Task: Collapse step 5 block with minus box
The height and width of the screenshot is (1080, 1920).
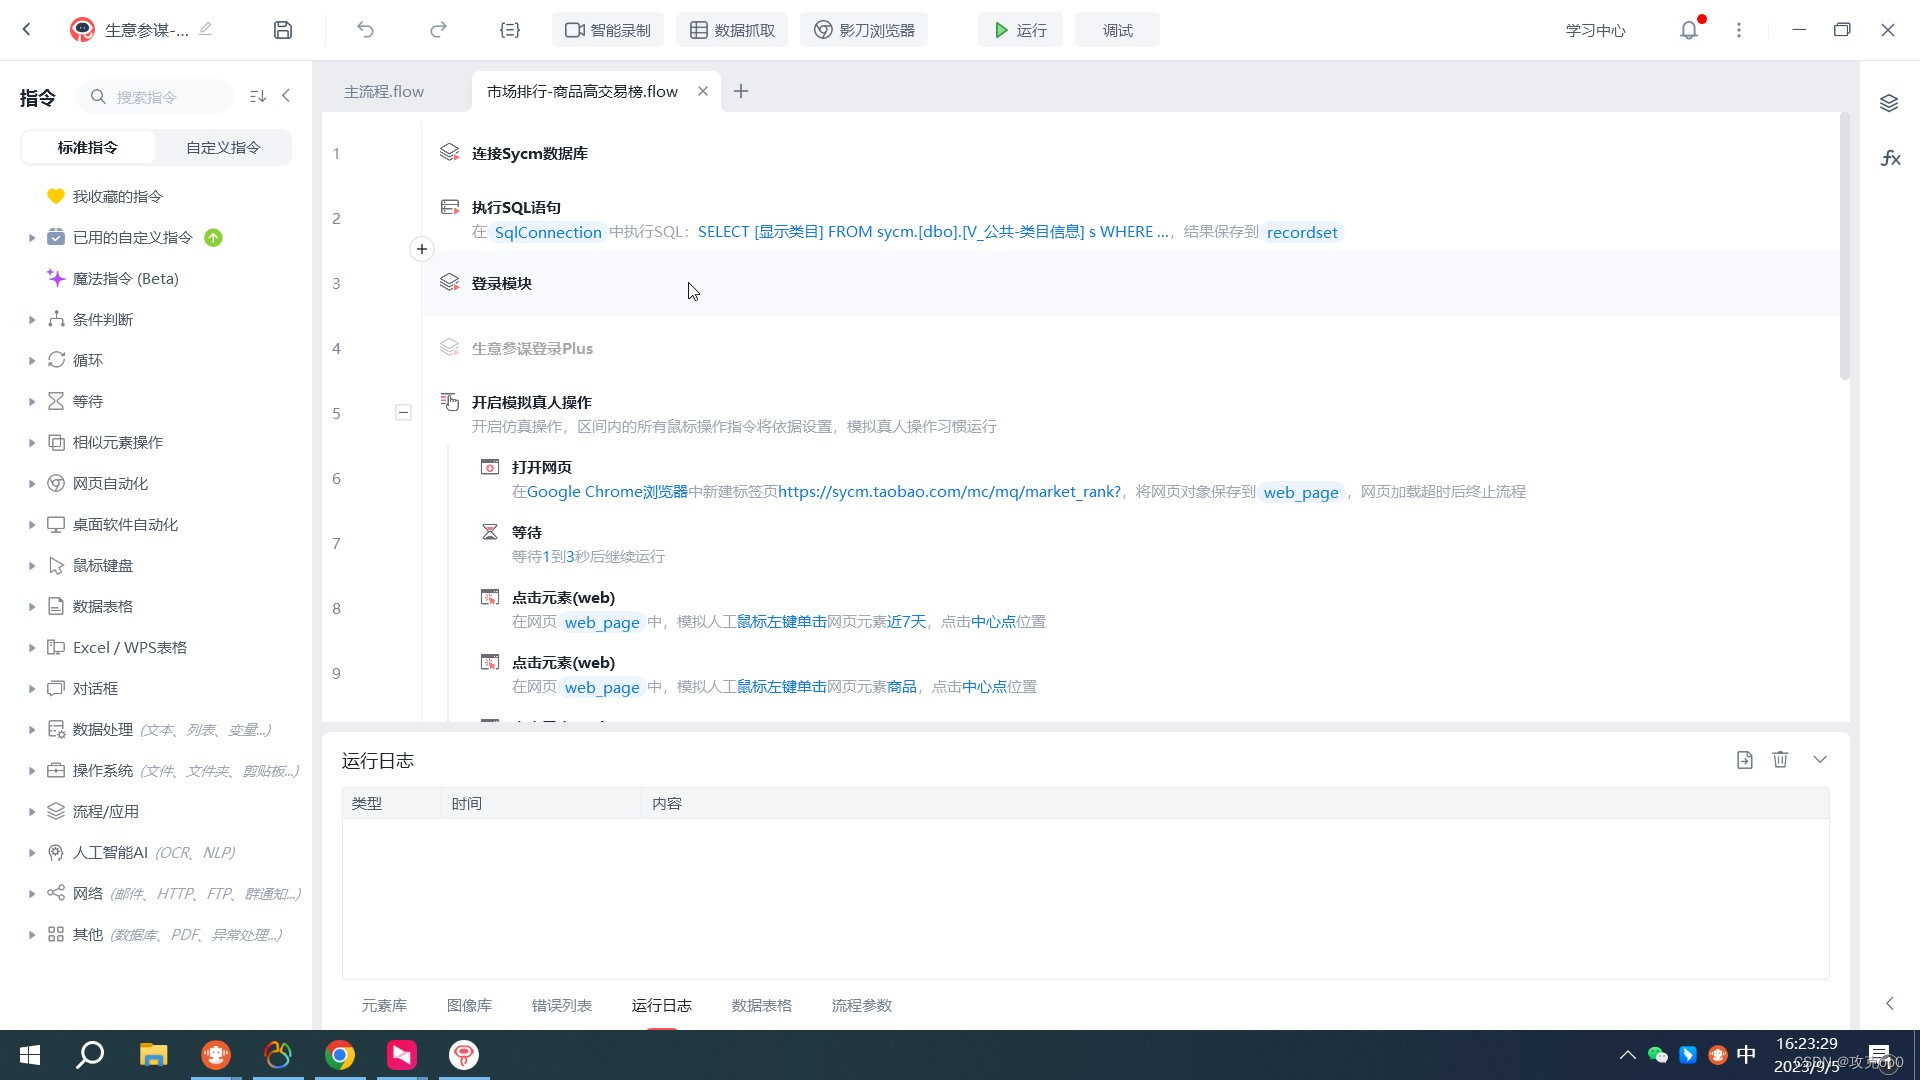Action: (x=403, y=412)
